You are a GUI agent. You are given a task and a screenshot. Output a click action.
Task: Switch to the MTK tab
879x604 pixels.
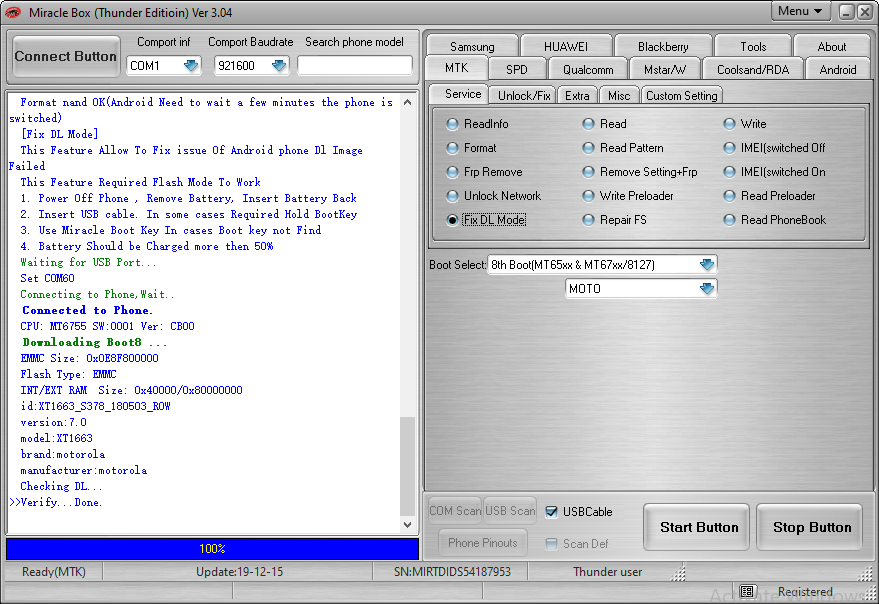[456, 68]
